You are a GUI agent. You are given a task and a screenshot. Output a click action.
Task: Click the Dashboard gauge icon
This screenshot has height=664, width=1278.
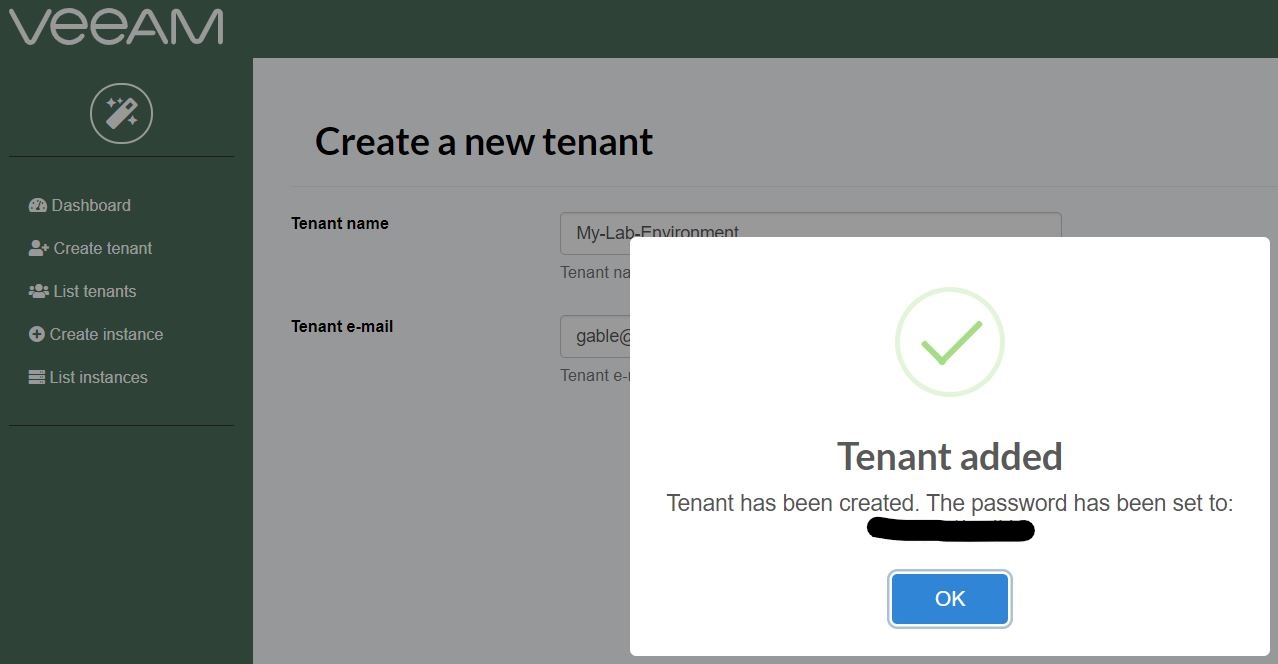[38, 205]
